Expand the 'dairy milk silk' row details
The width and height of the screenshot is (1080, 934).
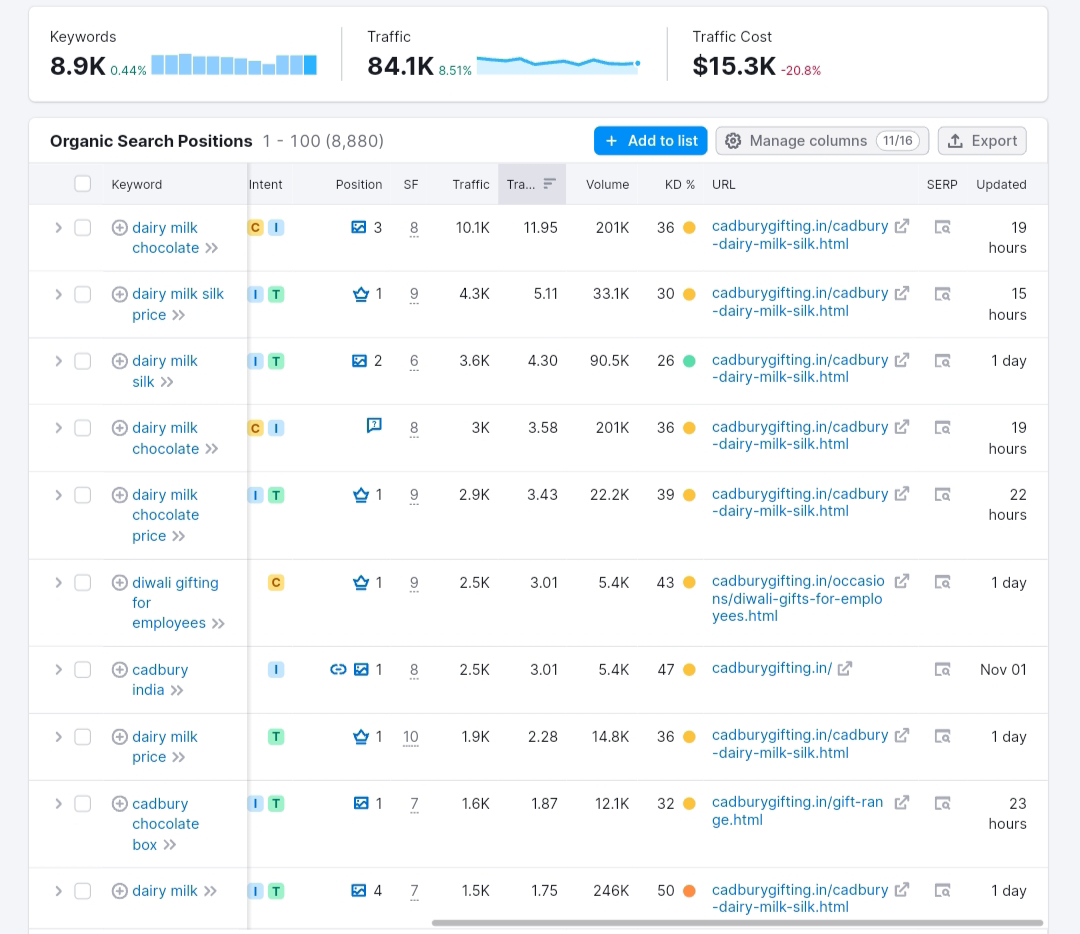point(59,361)
